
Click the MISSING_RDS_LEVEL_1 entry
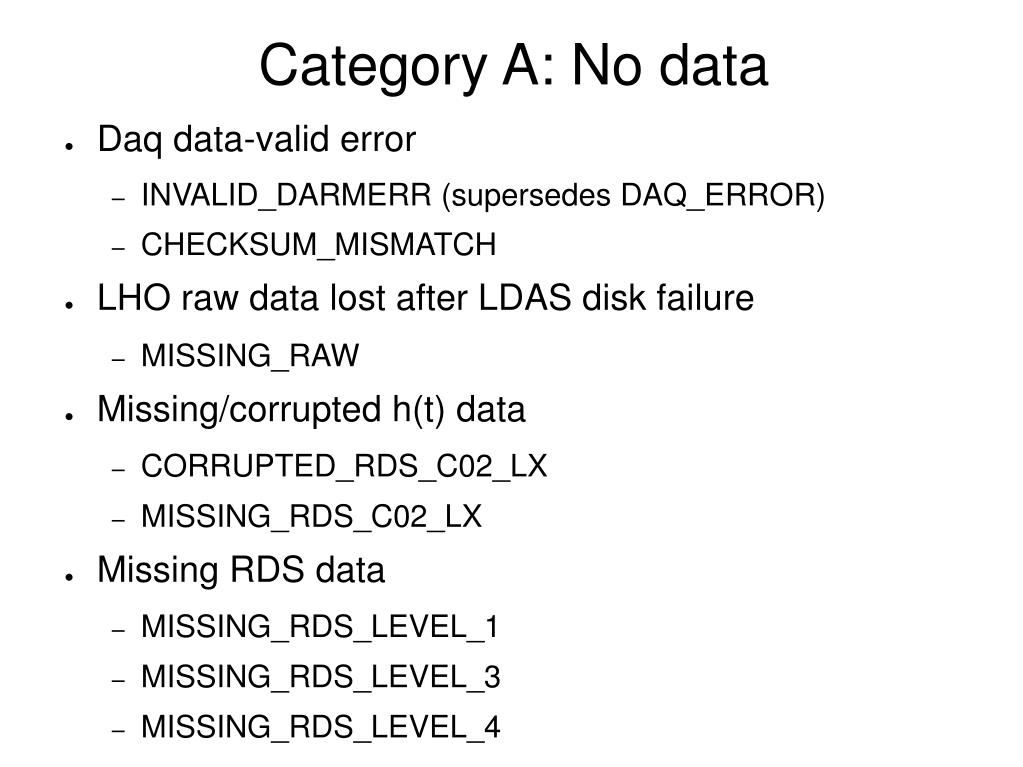click(x=320, y=627)
